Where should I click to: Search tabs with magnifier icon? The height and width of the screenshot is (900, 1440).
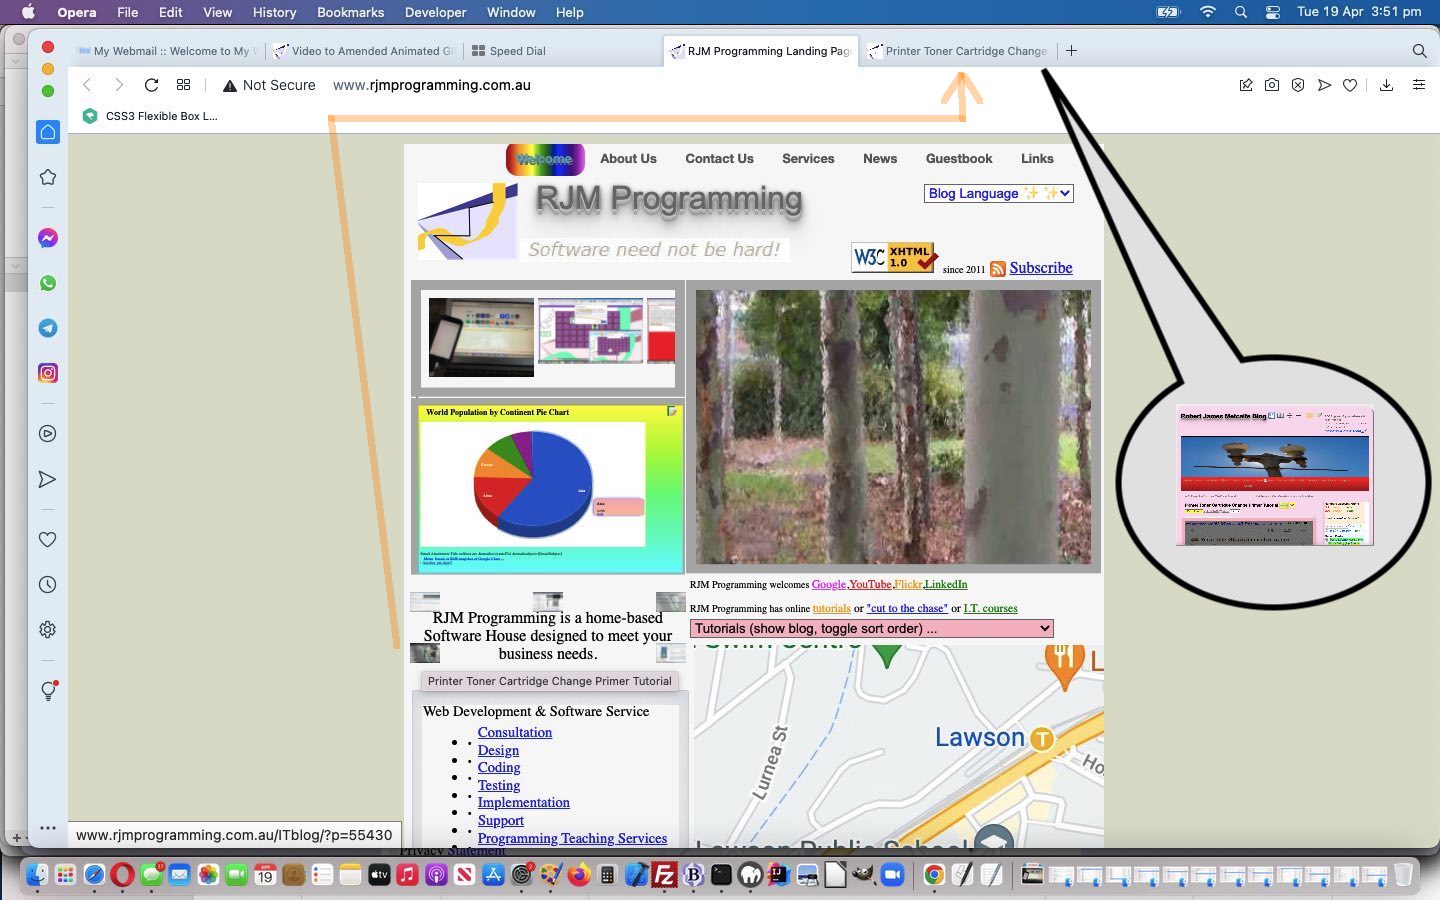(1419, 51)
